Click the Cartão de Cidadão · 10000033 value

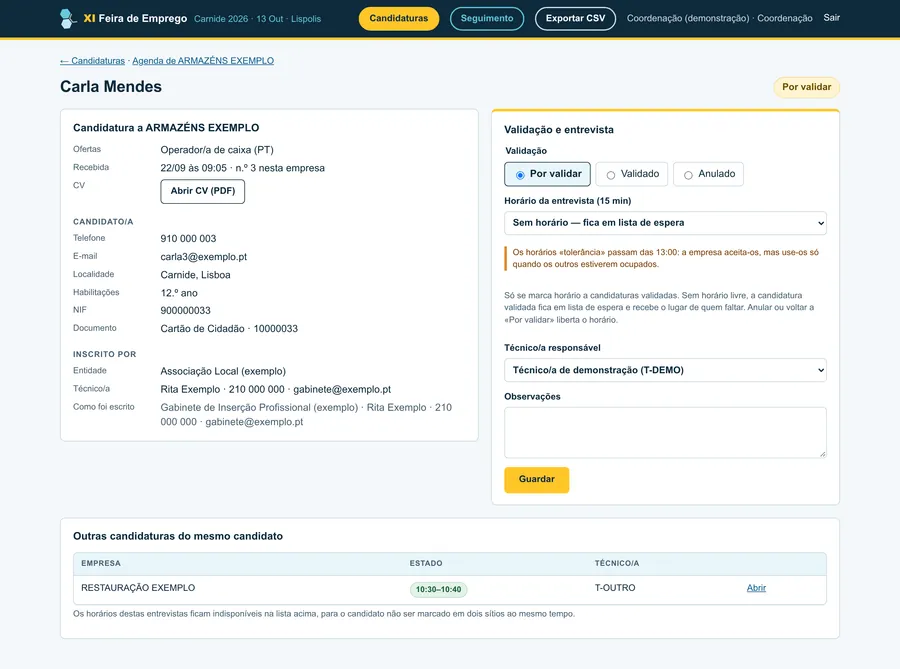(x=229, y=329)
